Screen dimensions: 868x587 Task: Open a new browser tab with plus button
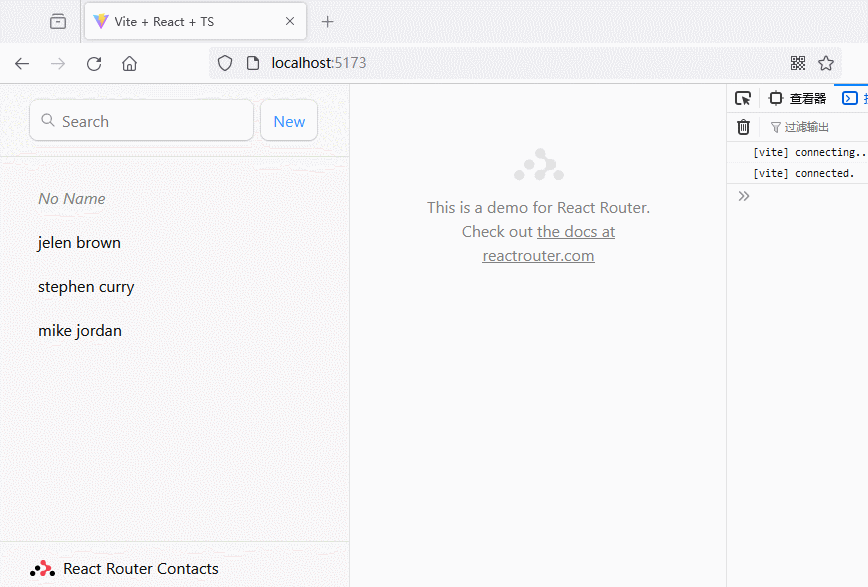coord(327,21)
